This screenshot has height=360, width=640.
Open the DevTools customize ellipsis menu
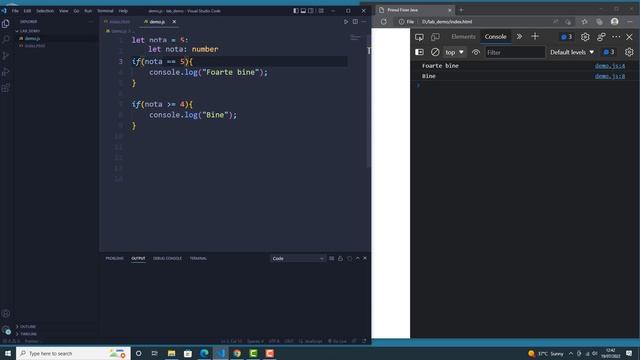point(616,37)
